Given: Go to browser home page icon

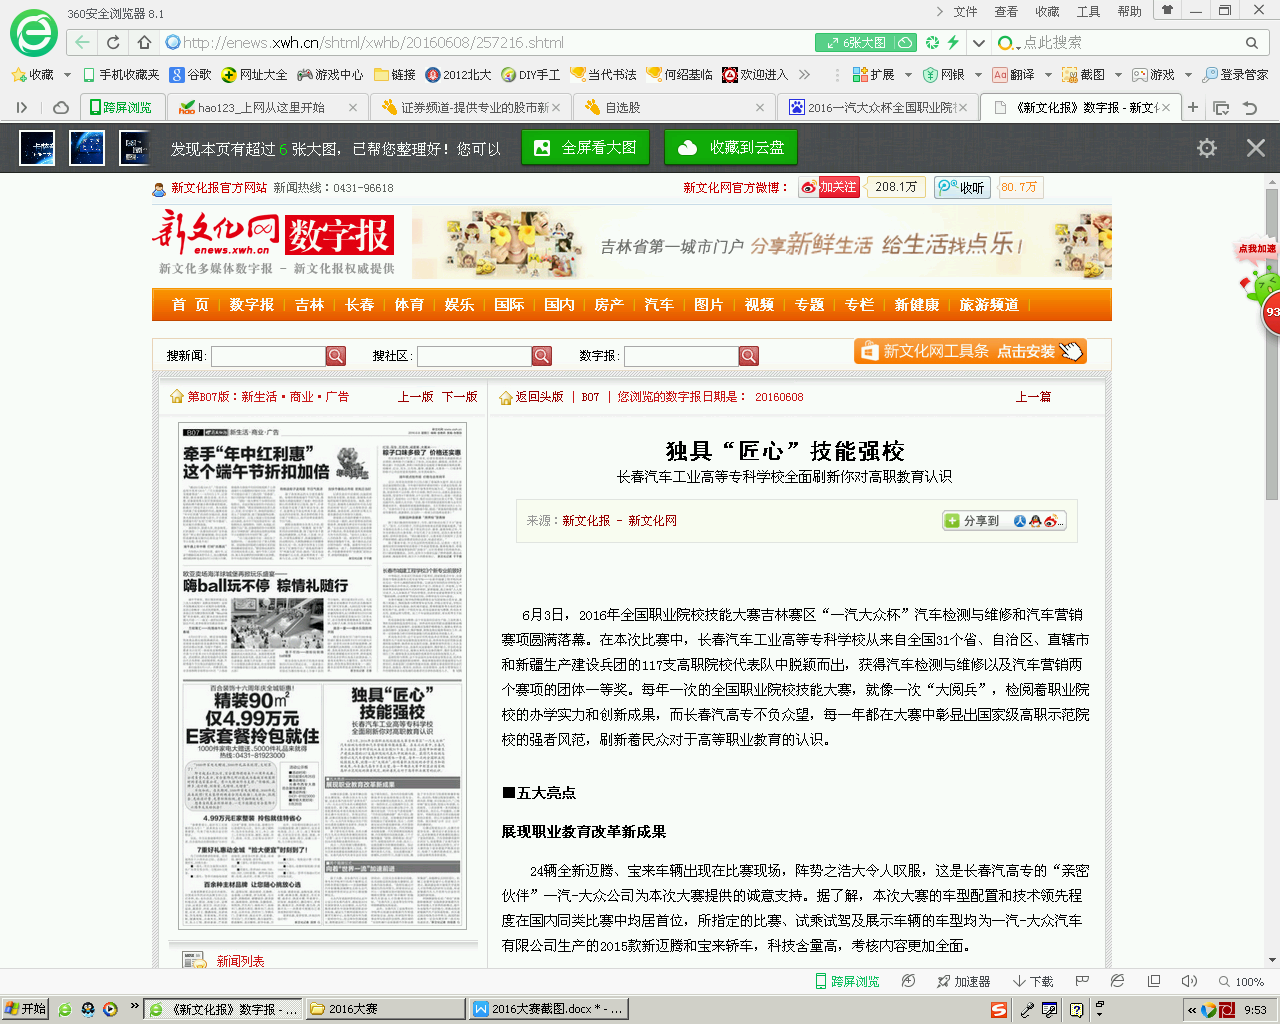Looking at the screenshot, I should click(144, 42).
